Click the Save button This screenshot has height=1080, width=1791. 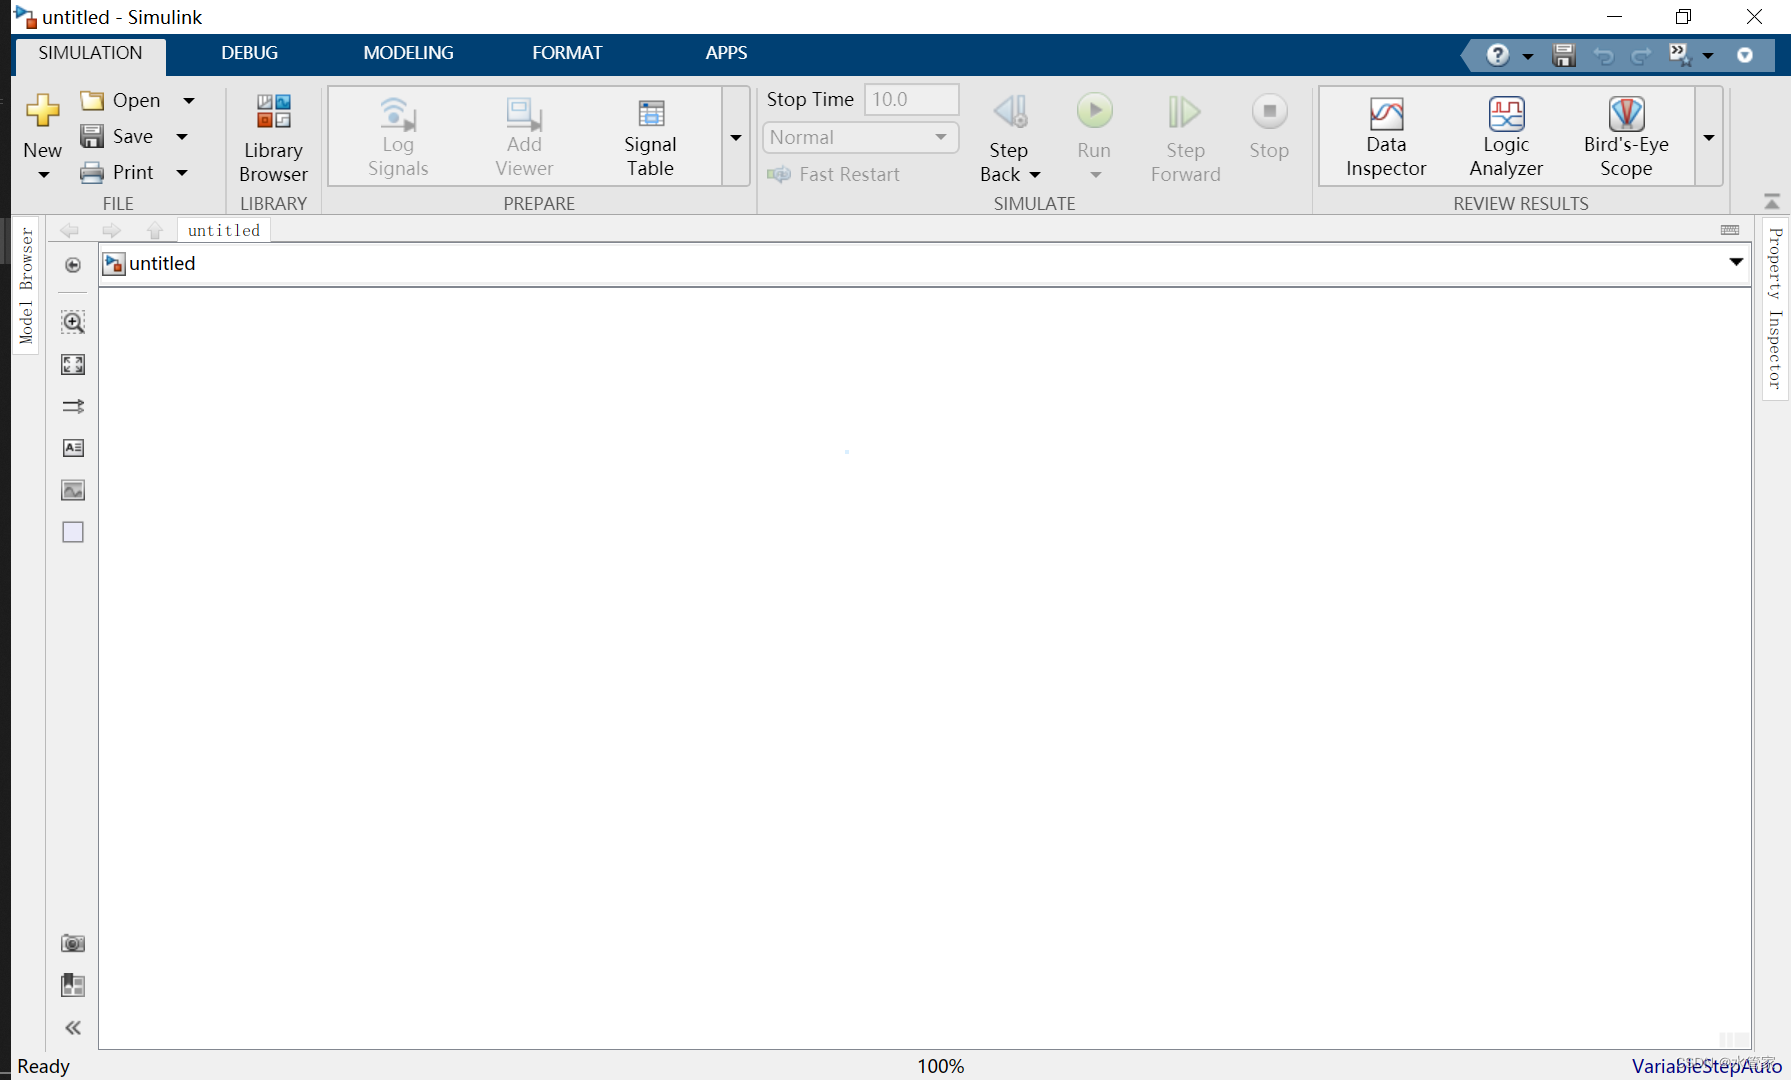(x=117, y=136)
